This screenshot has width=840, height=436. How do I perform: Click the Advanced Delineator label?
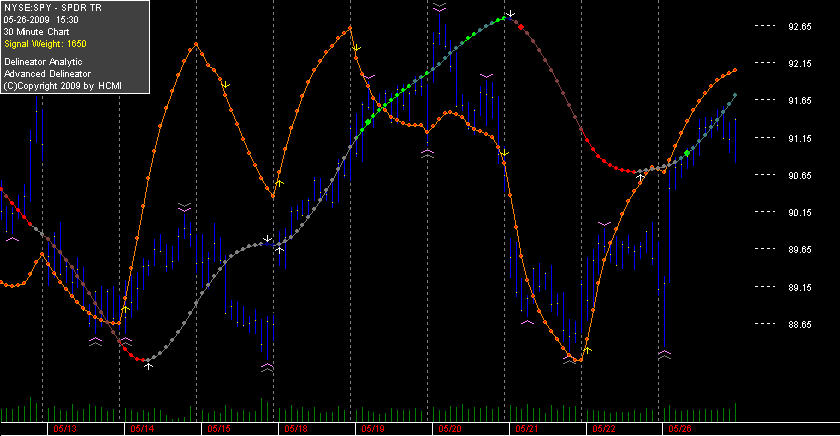point(47,74)
